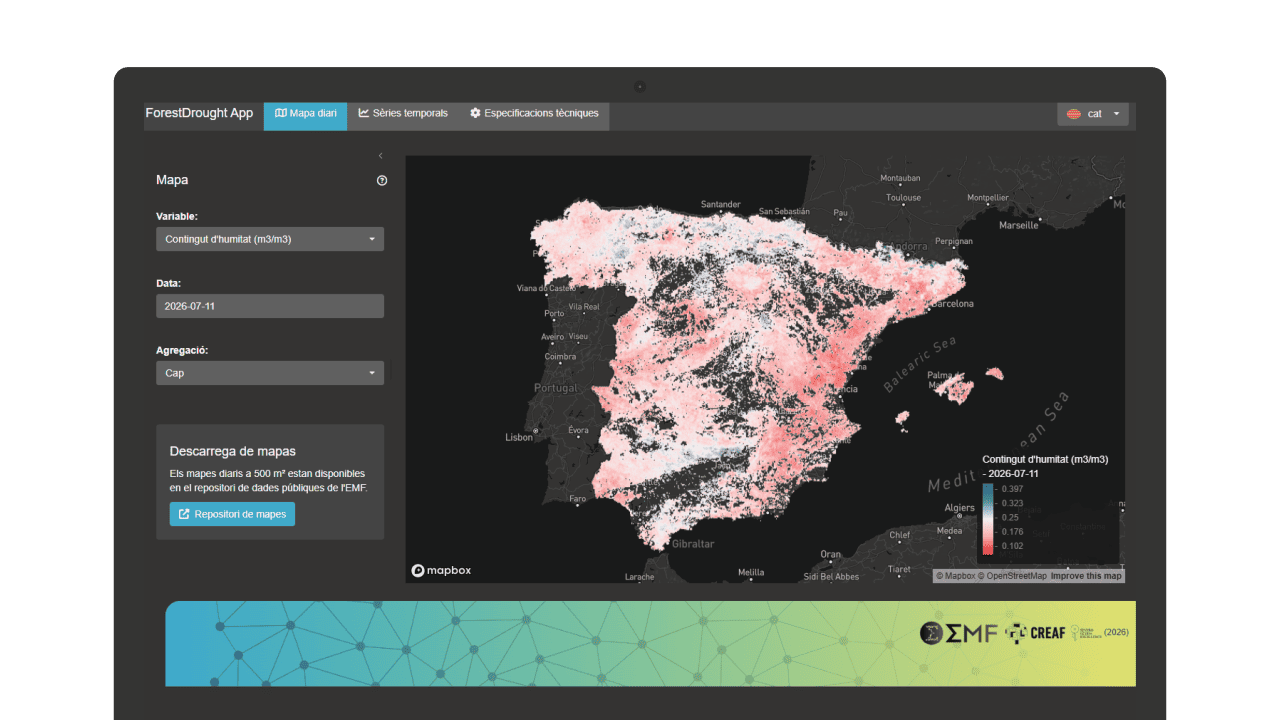Click the gear icon on Especificacions tècniques
The width and height of the screenshot is (1280, 720).
tap(475, 113)
